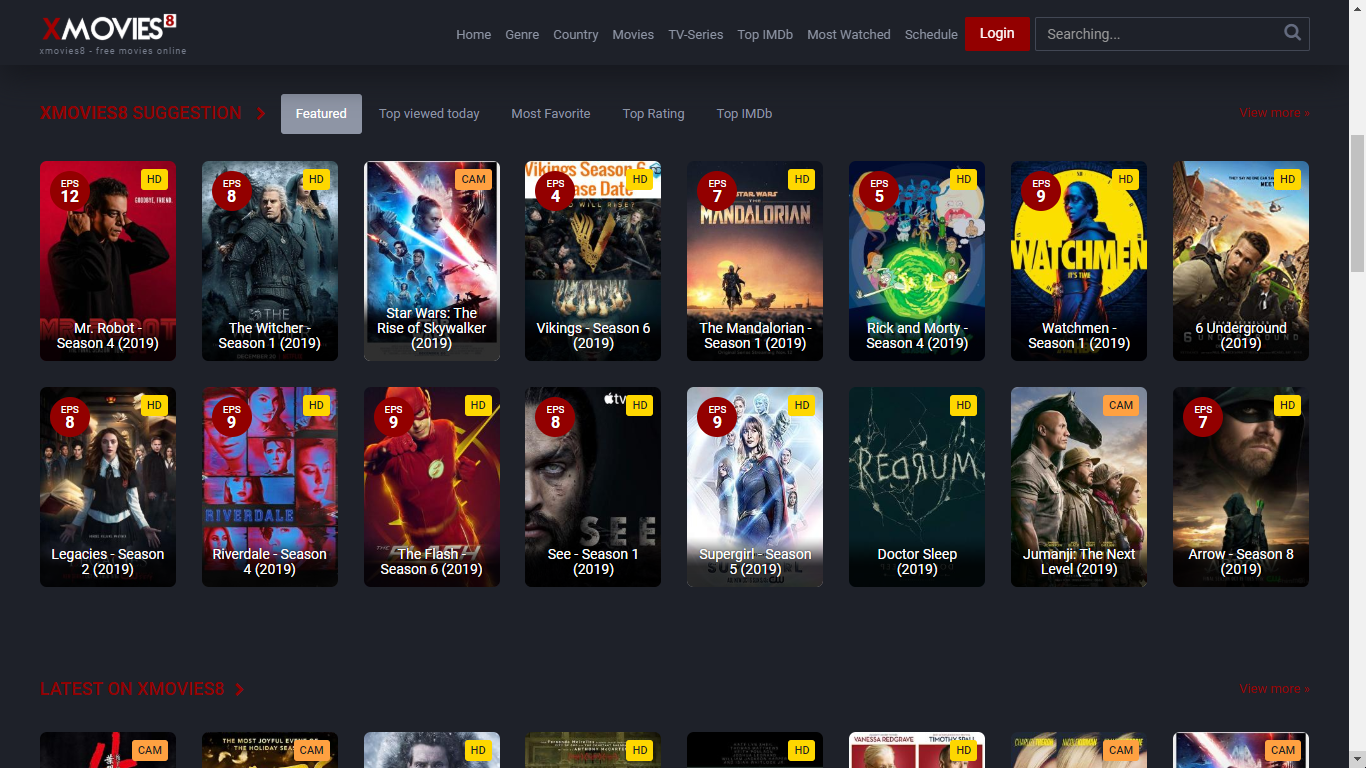Click View more for XMOVIES8 Suggestion

coord(1275,113)
